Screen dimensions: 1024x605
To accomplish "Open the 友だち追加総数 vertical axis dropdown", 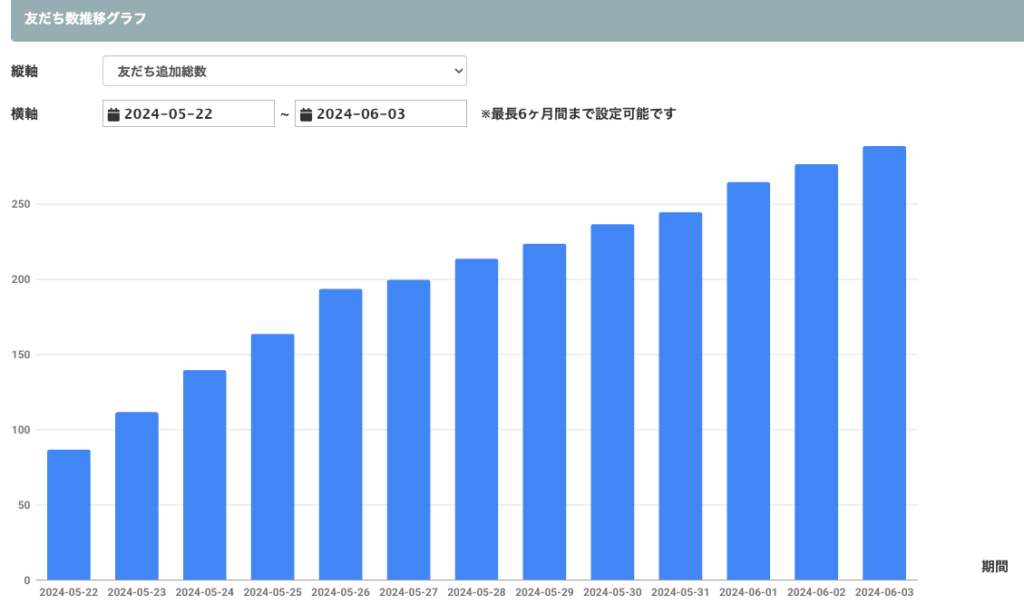I will (x=284, y=71).
